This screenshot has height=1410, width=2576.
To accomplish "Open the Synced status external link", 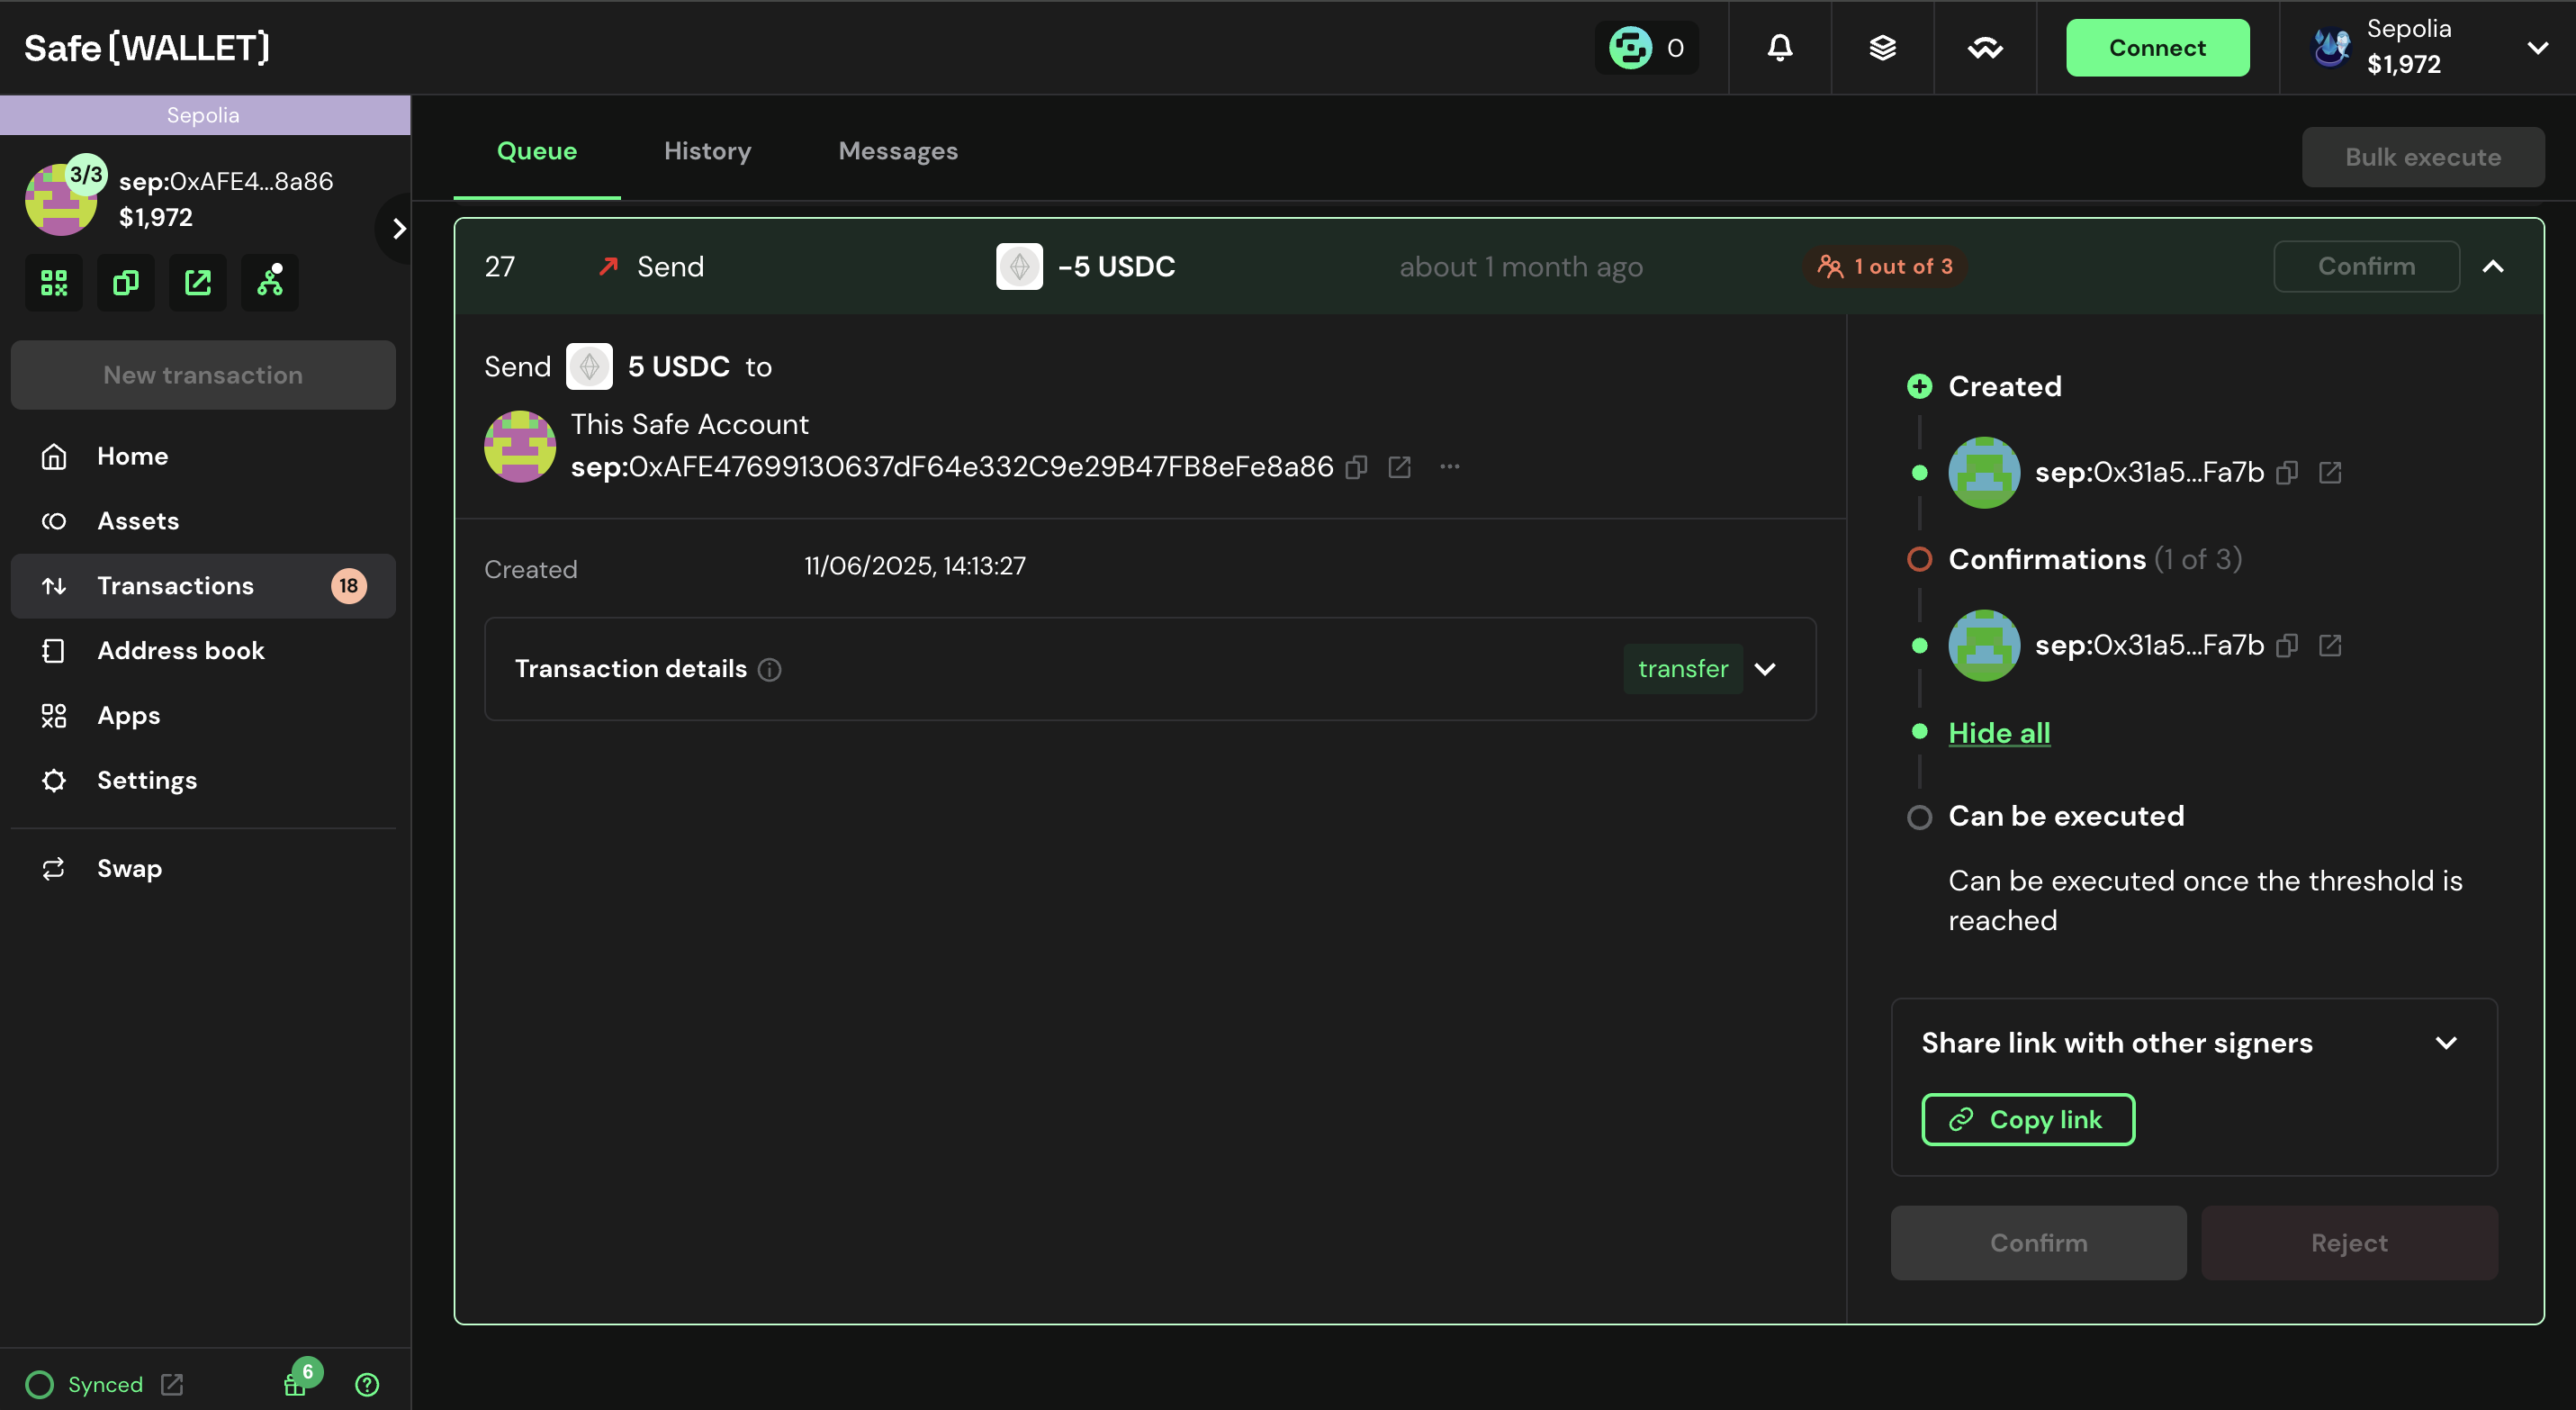I will (x=172, y=1384).
